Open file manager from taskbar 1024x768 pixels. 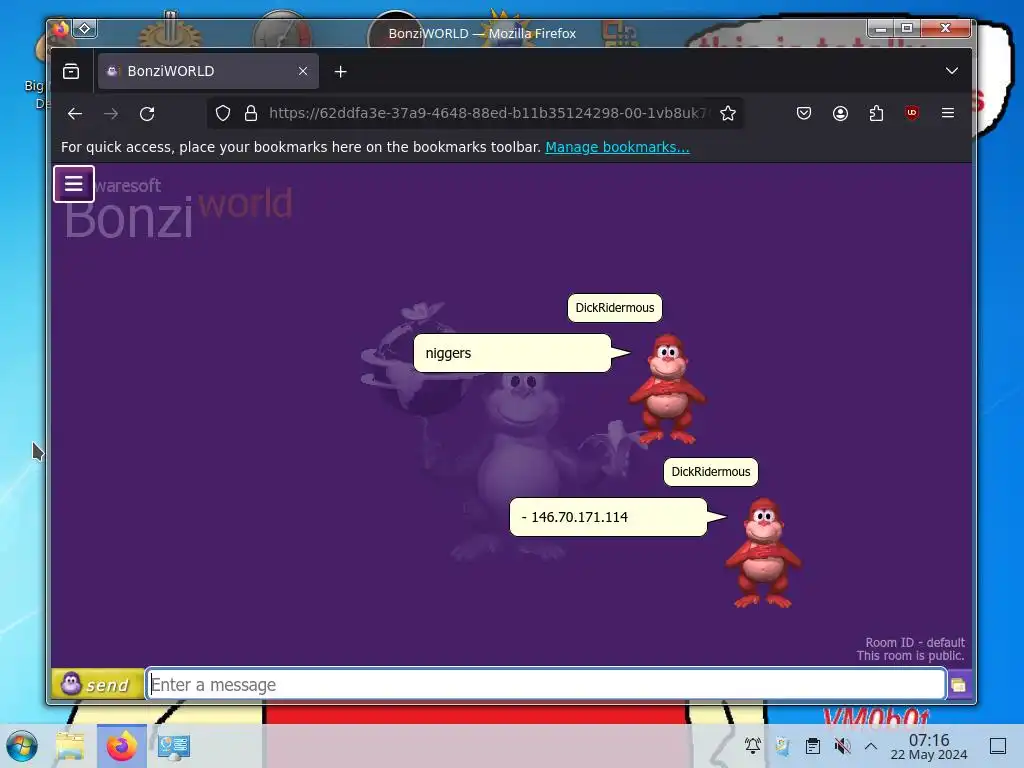(x=70, y=746)
